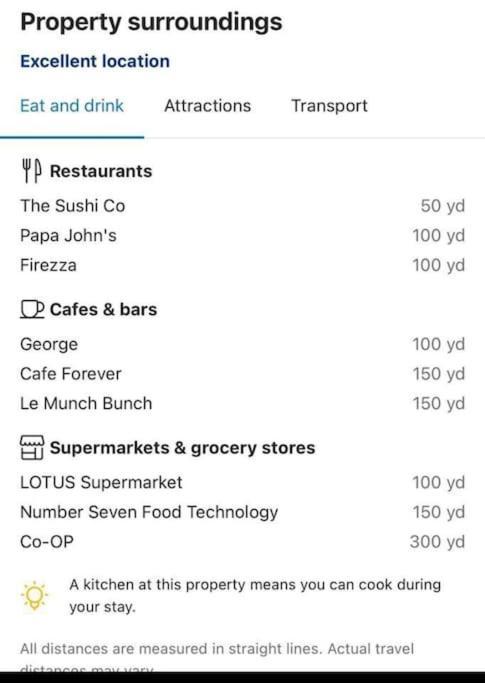This screenshot has width=485, height=683.
Task: Switch to the Attractions tab
Action: 207,106
